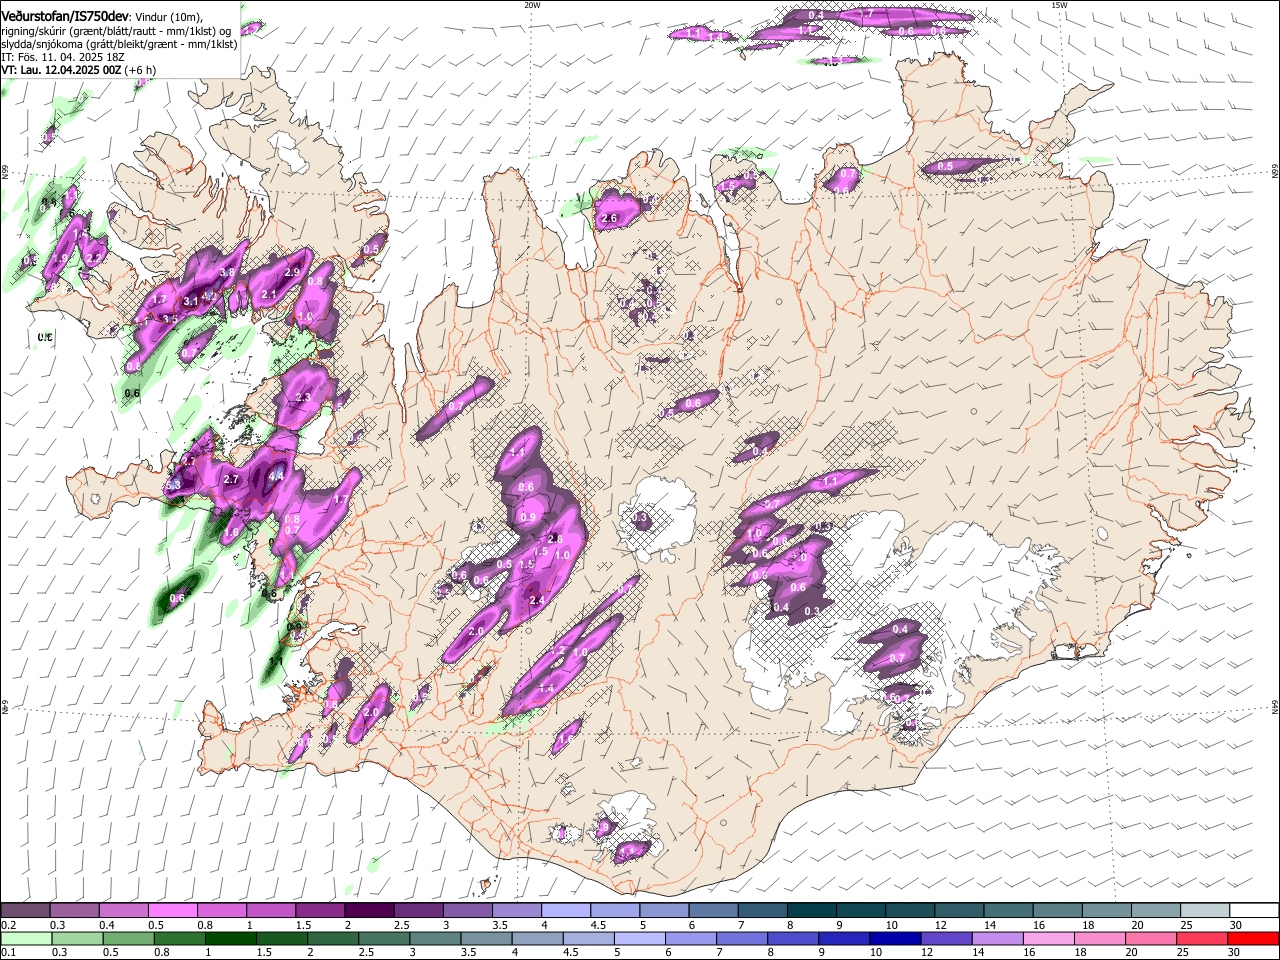
Task: Click the 0.2 label under the snow legend
Action: (9, 925)
